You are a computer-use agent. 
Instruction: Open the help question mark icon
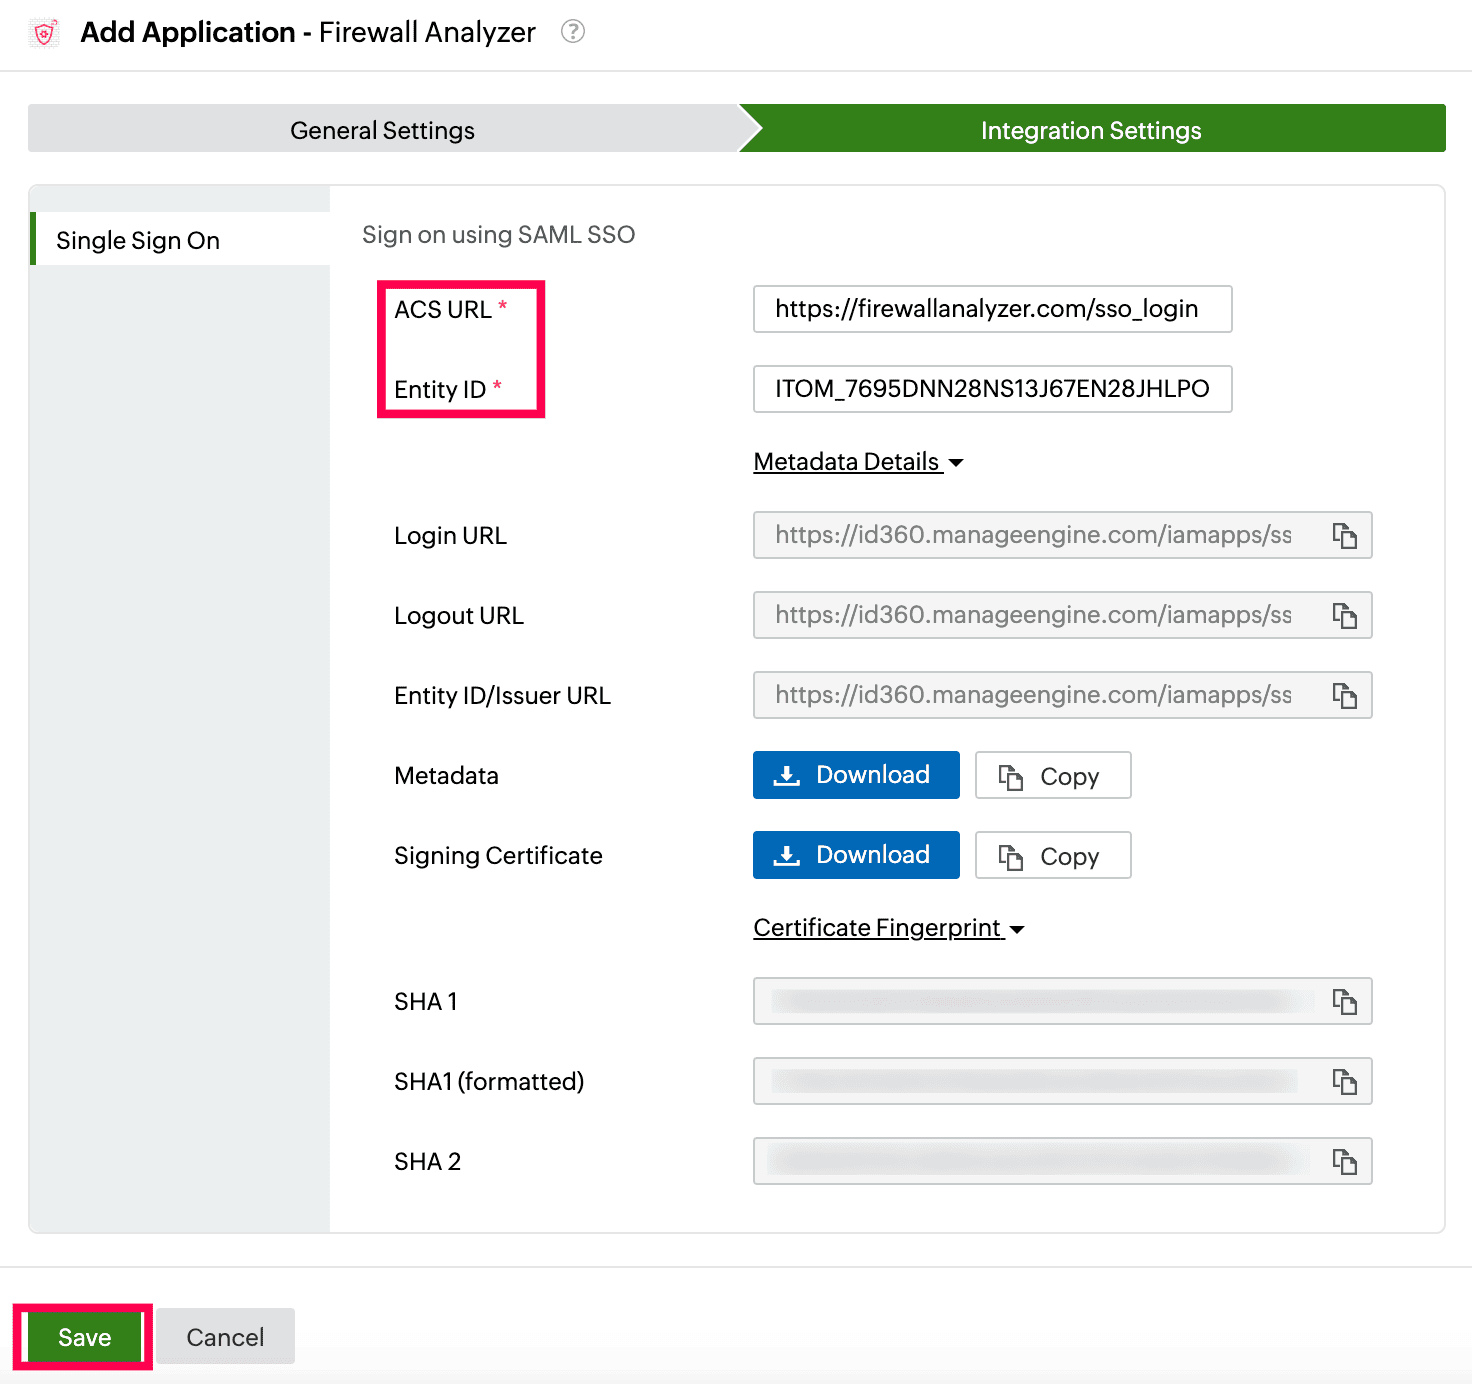click(573, 32)
